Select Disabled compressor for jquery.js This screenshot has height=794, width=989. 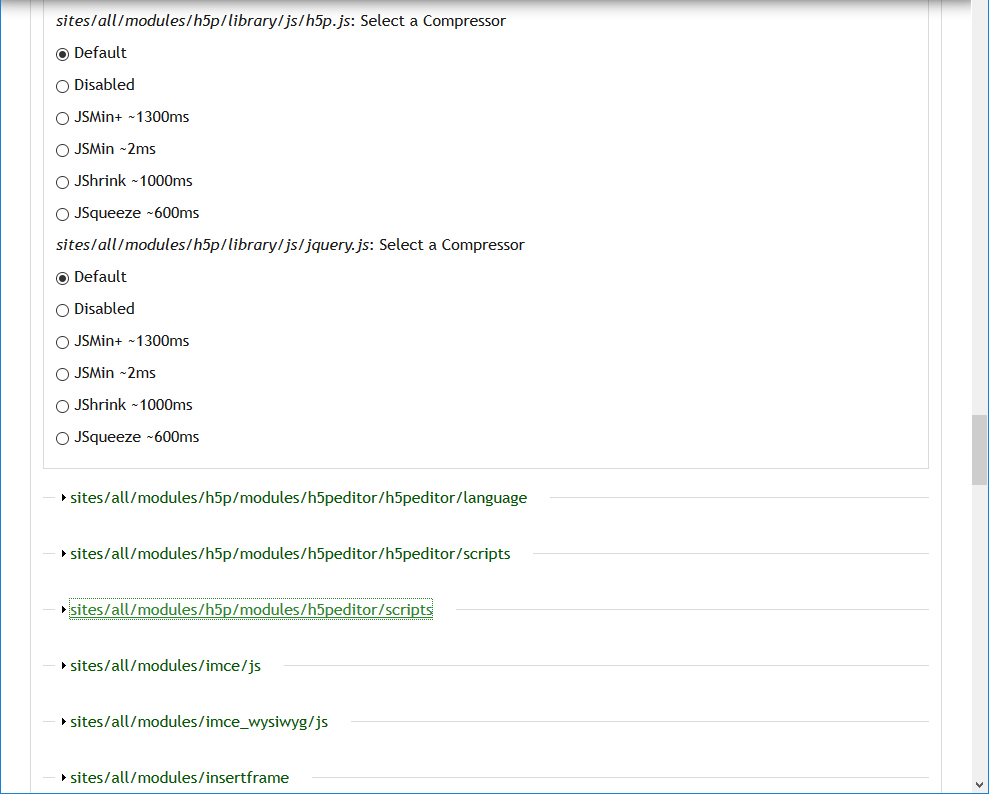point(62,310)
